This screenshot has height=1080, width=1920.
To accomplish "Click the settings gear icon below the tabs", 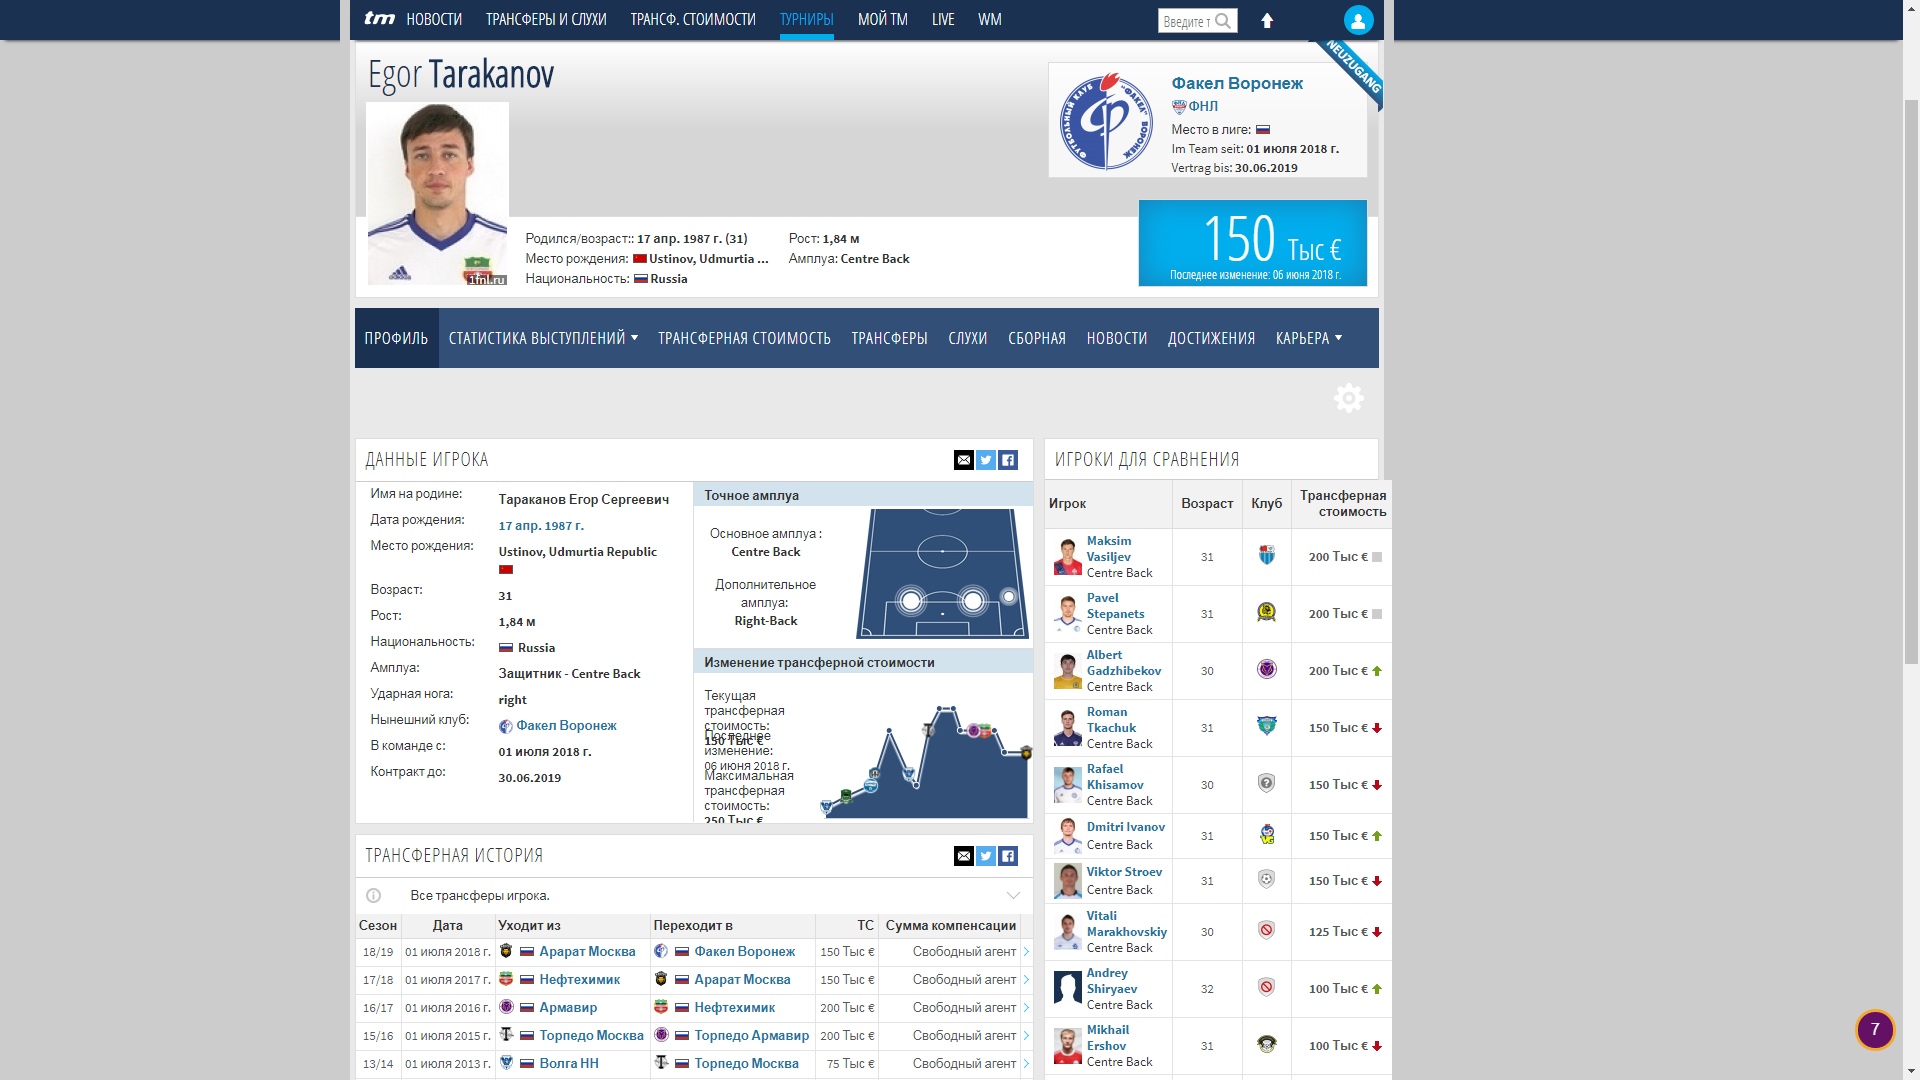I will (1348, 398).
